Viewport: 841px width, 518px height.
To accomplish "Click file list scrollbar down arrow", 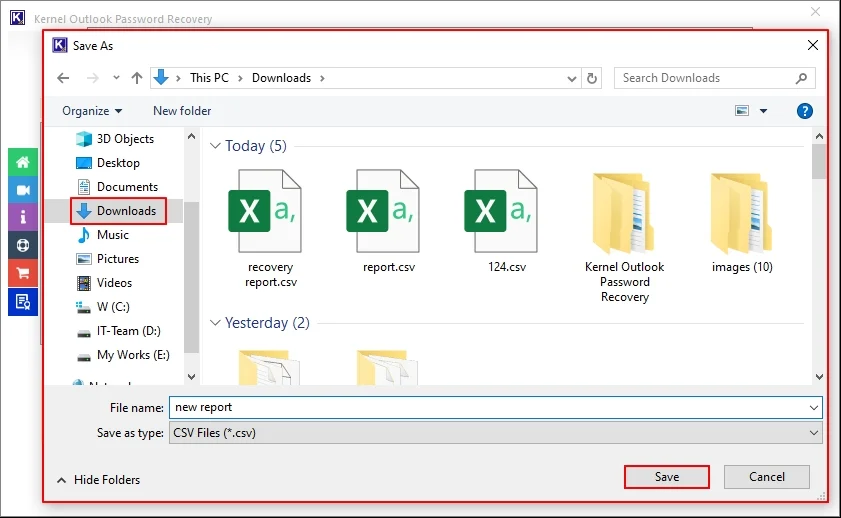I will pos(819,377).
